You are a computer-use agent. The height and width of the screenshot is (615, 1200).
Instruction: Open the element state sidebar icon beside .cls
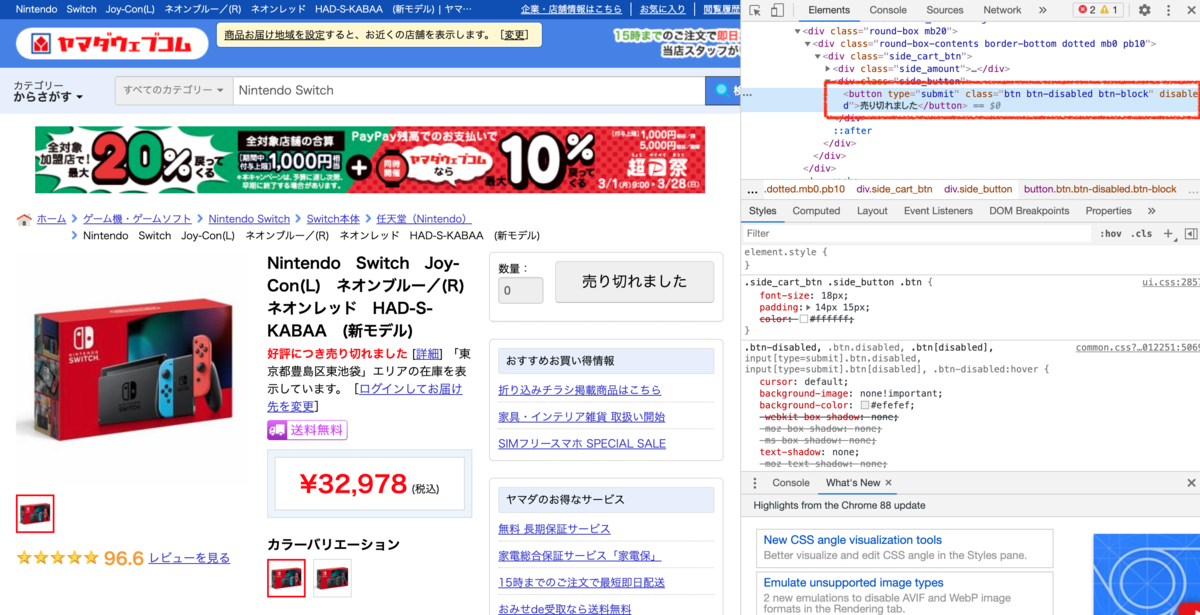1189,233
